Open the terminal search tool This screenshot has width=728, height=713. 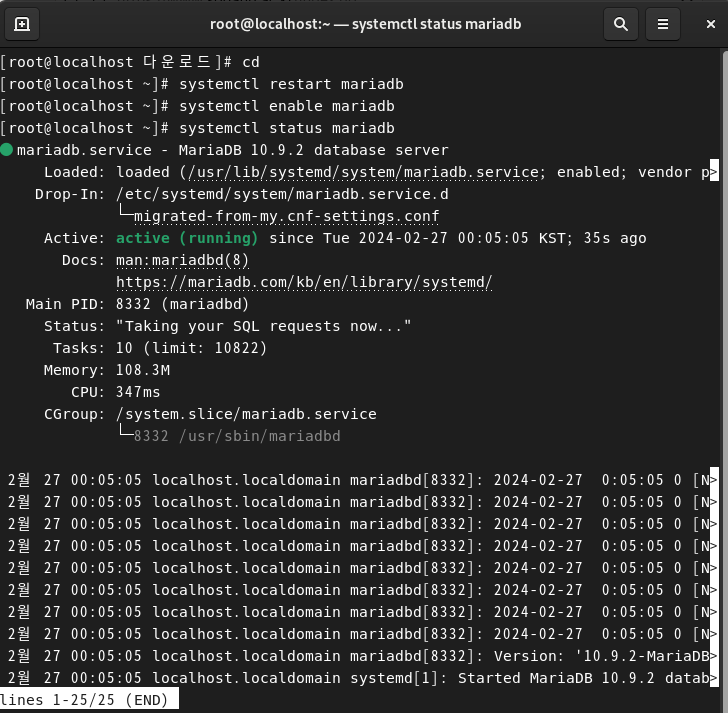621,24
